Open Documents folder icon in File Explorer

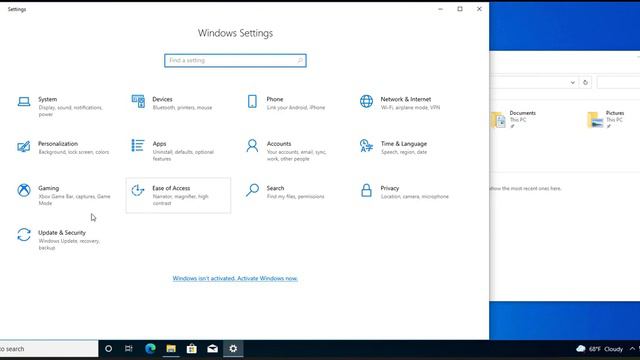(498, 120)
